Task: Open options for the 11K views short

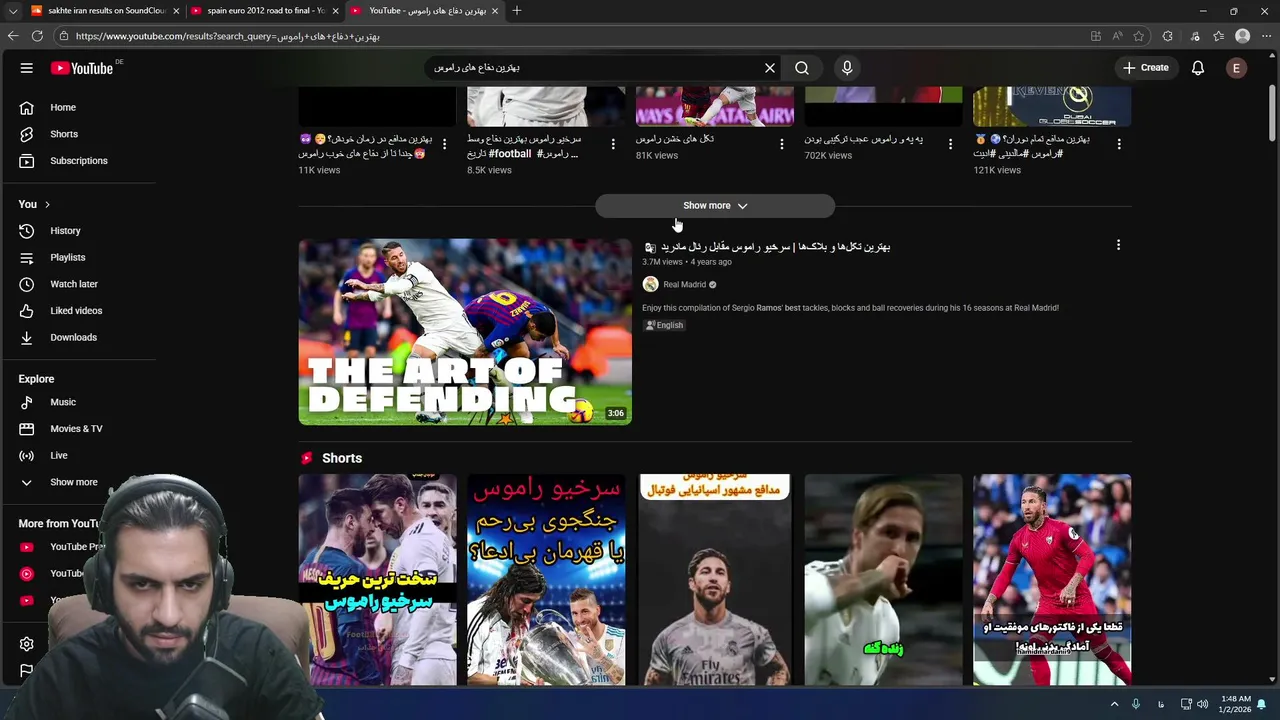Action: click(x=444, y=144)
